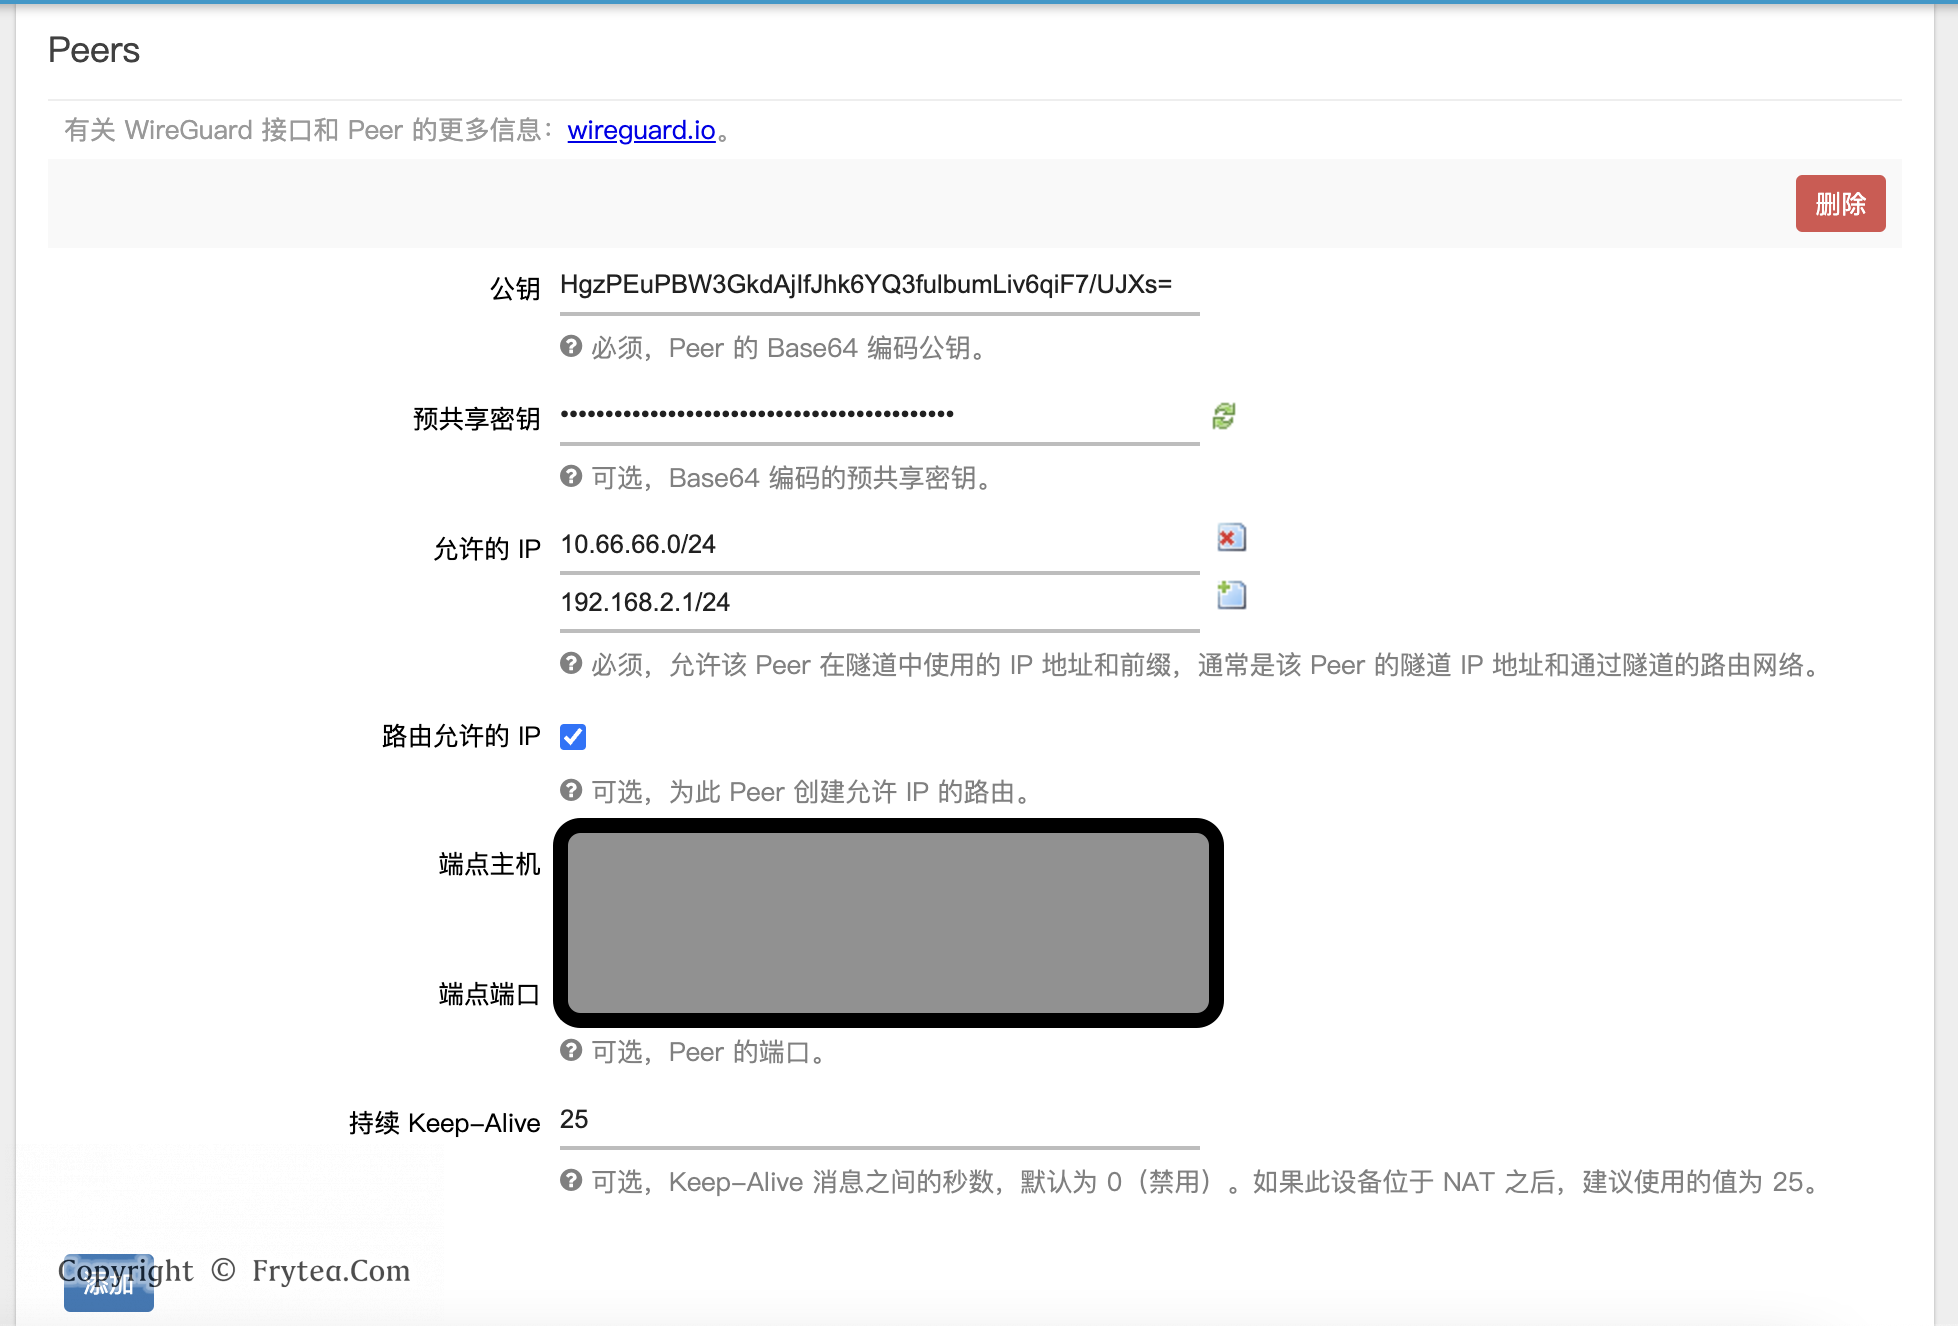Remove the 10.66.66.0/24 allowed IP entry

pos(1231,538)
